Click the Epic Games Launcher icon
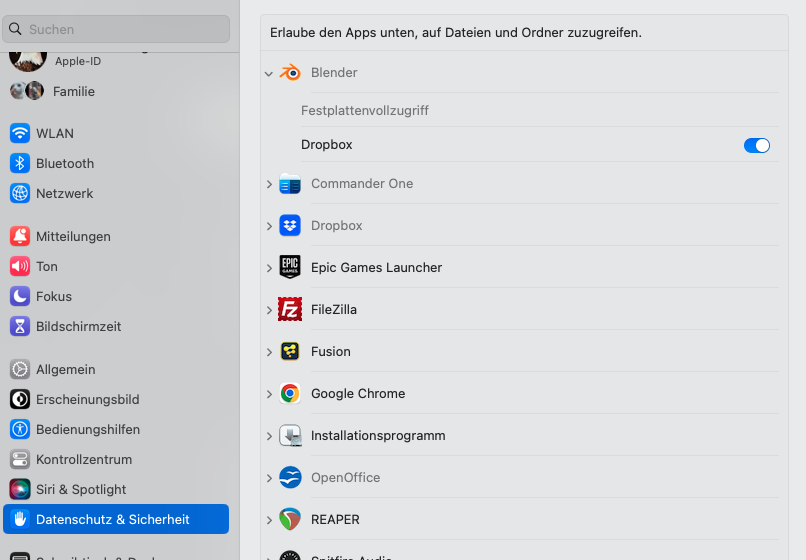 290,268
